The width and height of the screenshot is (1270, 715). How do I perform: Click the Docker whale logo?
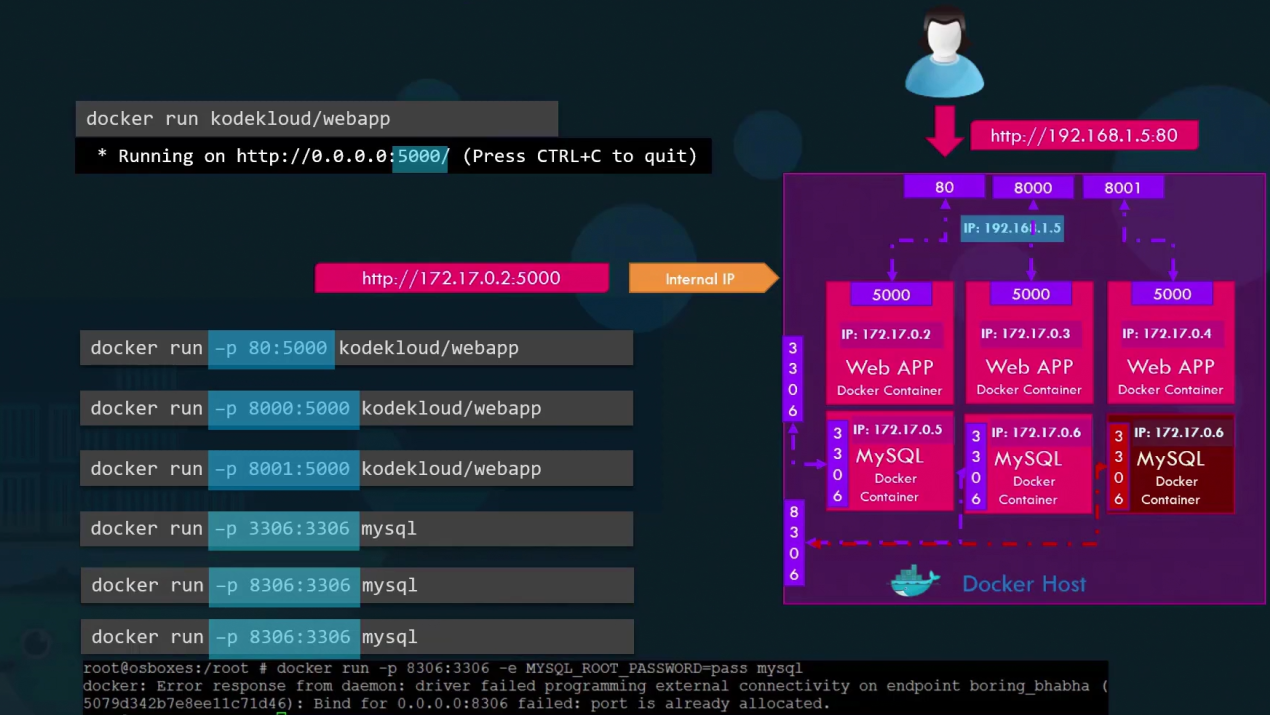click(915, 581)
